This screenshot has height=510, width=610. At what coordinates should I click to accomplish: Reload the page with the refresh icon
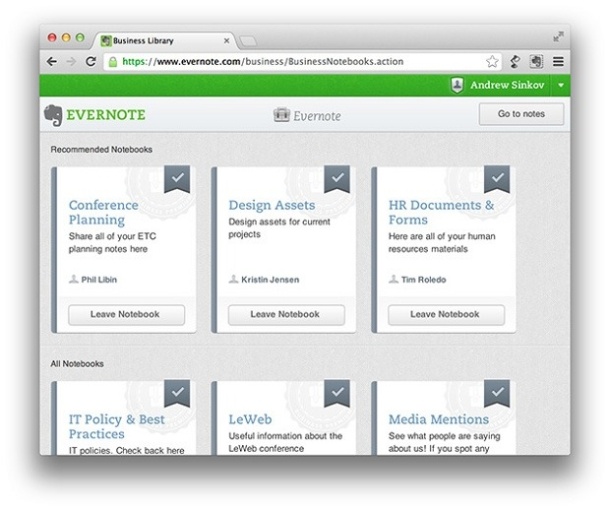click(x=91, y=61)
